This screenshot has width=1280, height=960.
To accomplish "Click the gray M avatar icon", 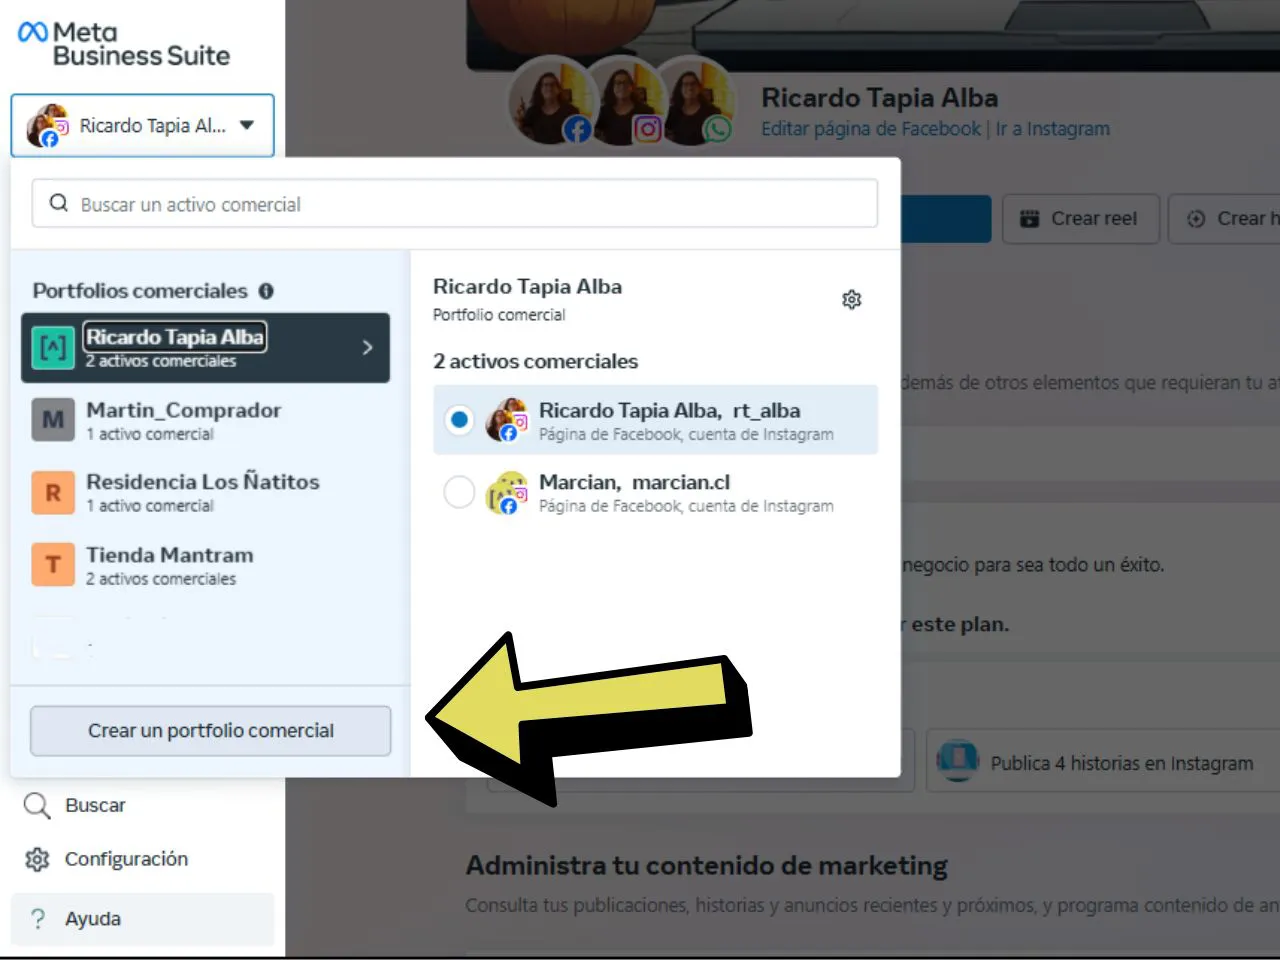I will coord(53,420).
